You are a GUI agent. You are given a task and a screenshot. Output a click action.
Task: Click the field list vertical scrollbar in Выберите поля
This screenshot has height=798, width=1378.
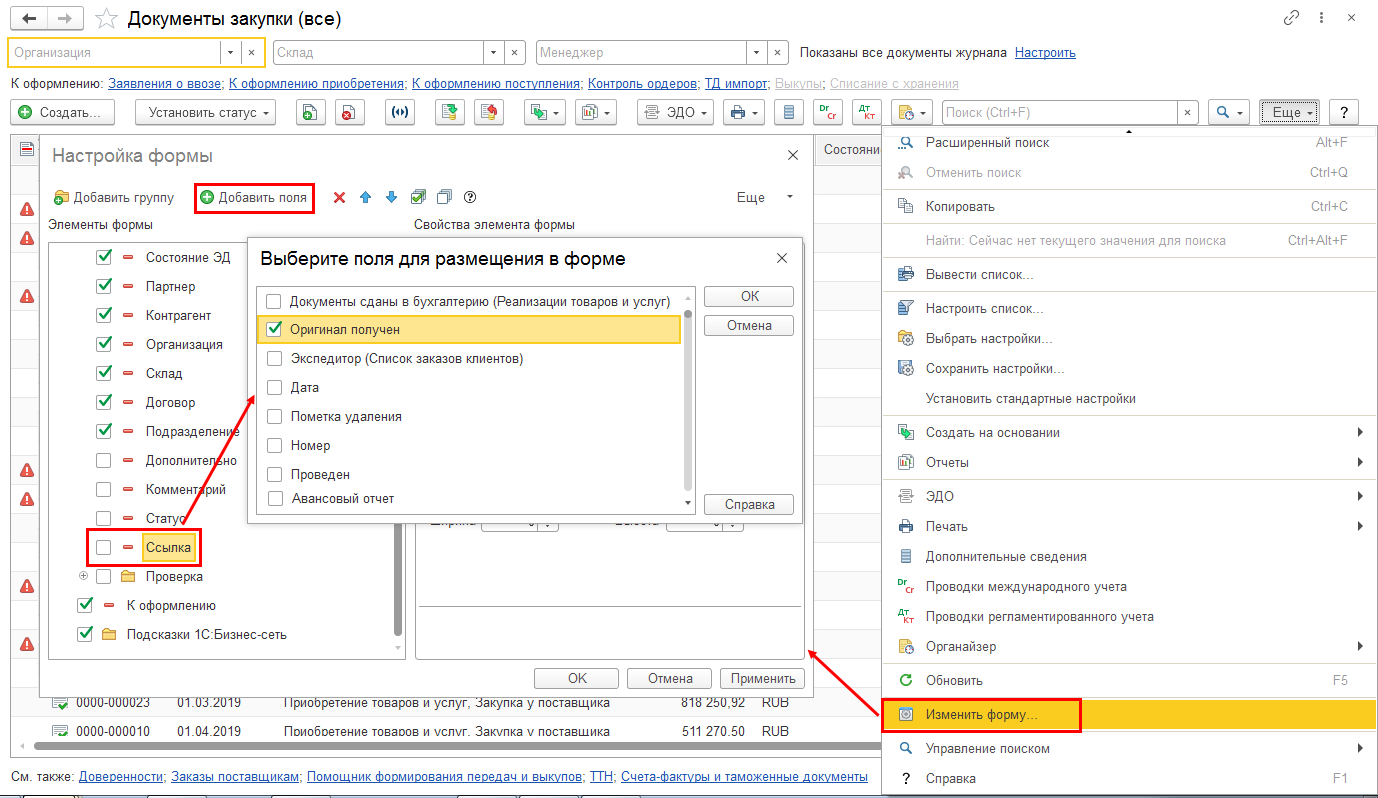click(688, 398)
